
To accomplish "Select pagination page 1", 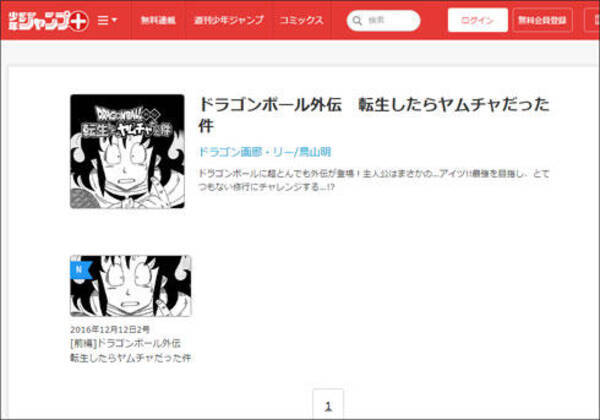I will point(328,405).
